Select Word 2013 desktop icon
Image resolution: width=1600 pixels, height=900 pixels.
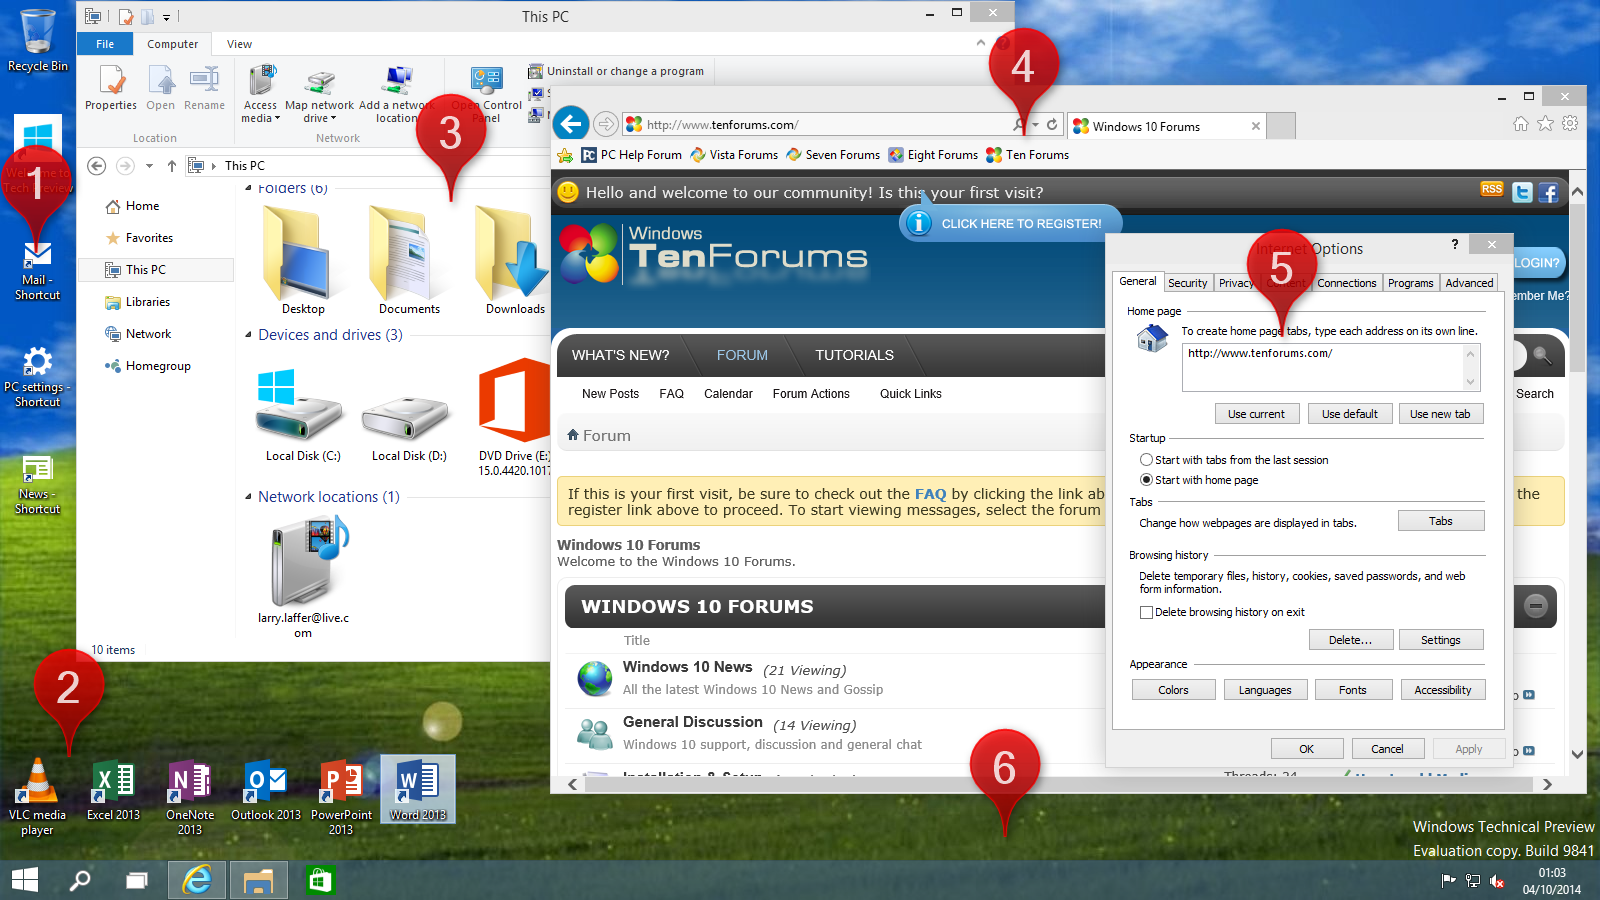418,790
